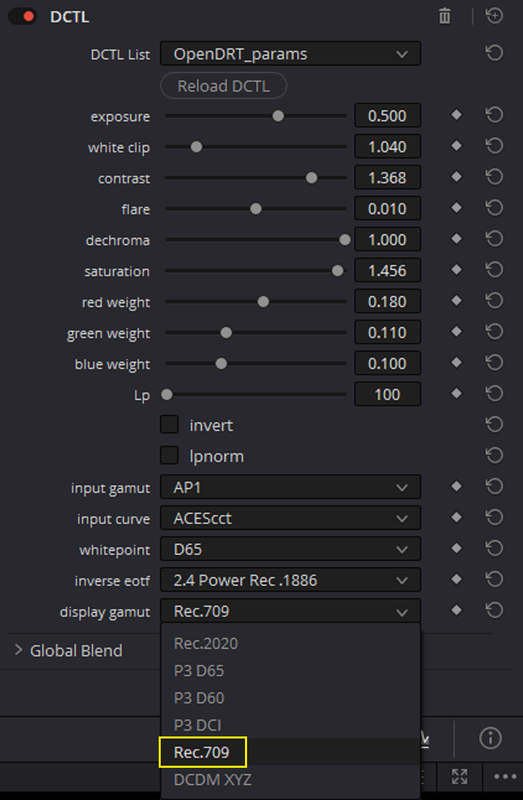
Task: Open the input curve ACEScct dropdown
Action: [290, 518]
